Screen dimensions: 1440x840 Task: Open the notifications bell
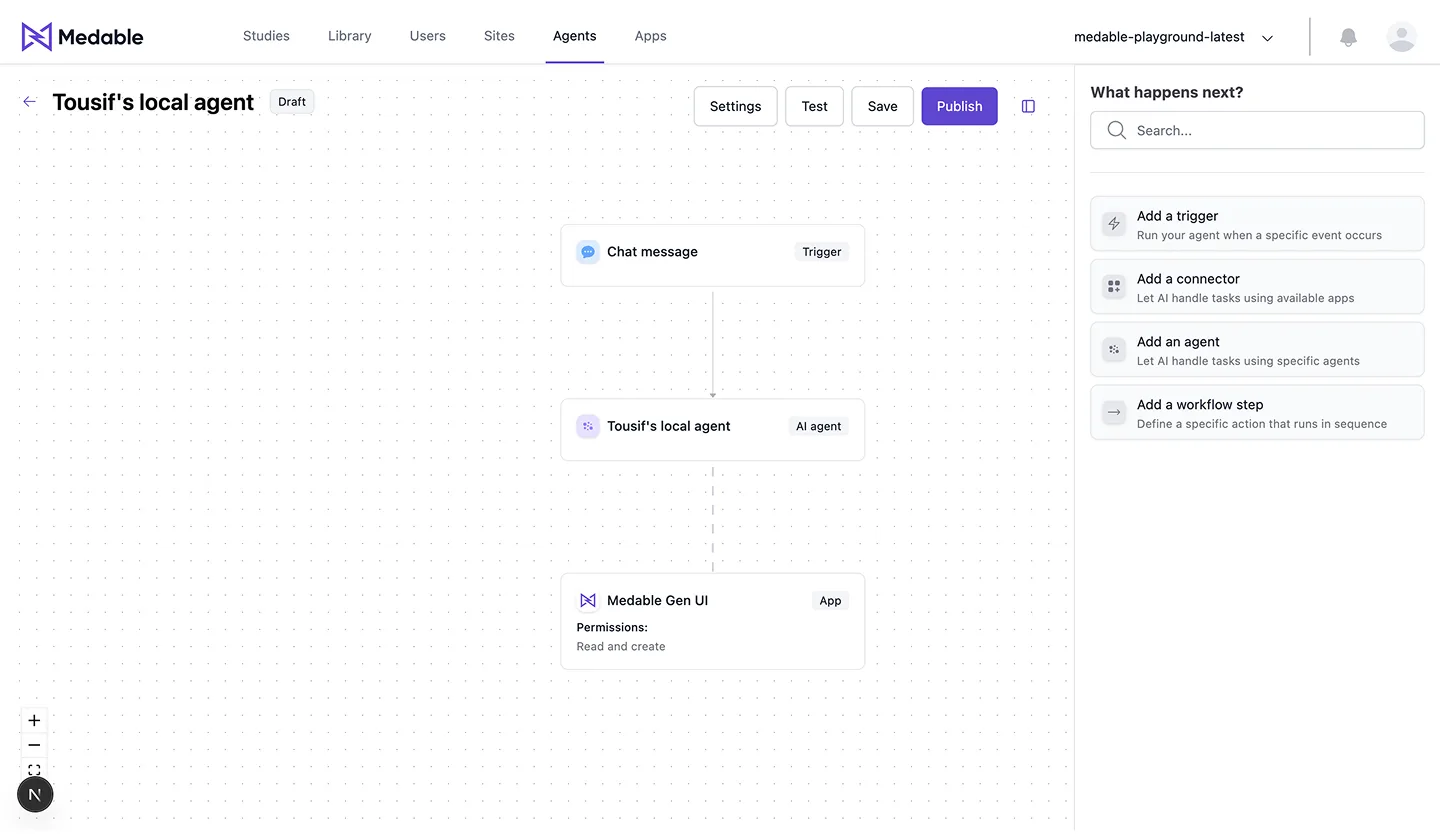click(x=1349, y=37)
